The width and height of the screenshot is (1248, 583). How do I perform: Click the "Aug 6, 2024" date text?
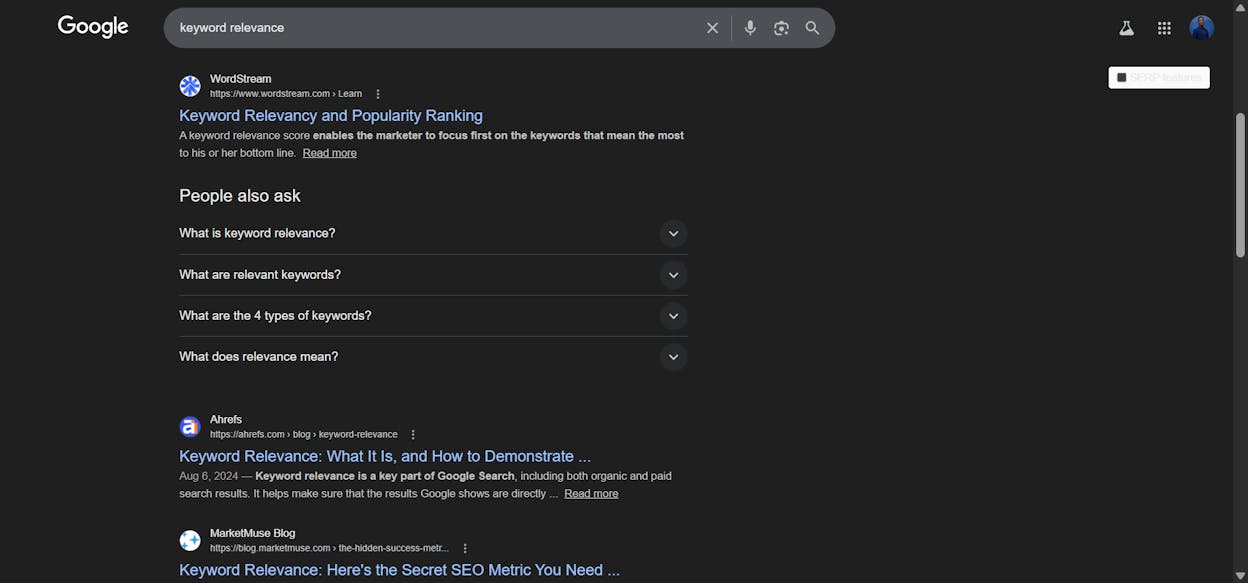click(x=208, y=476)
